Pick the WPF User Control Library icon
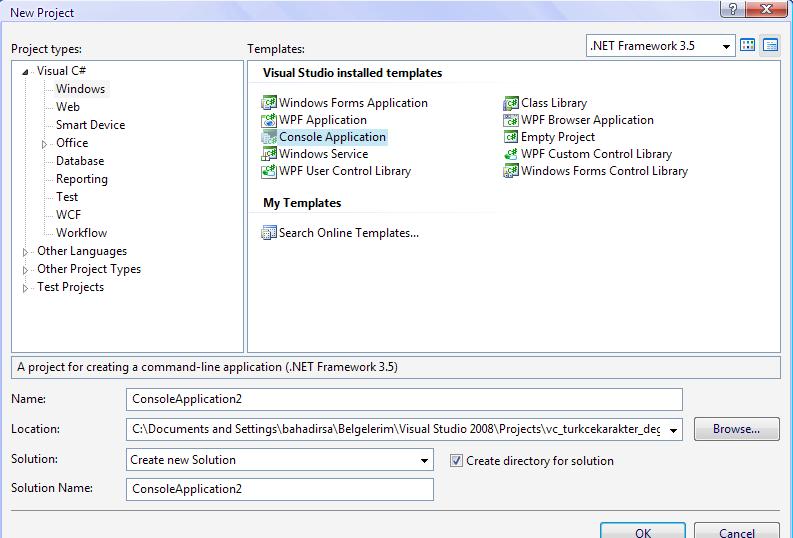The width and height of the screenshot is (793, 538). (269, 171)
